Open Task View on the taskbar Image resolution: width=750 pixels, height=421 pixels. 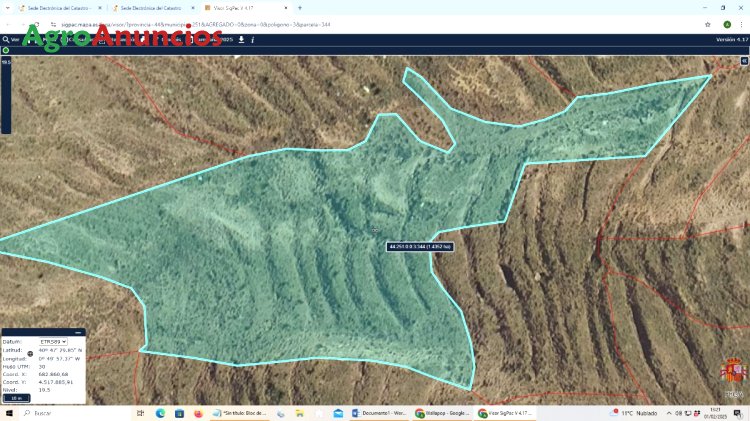tap(140, 413)
